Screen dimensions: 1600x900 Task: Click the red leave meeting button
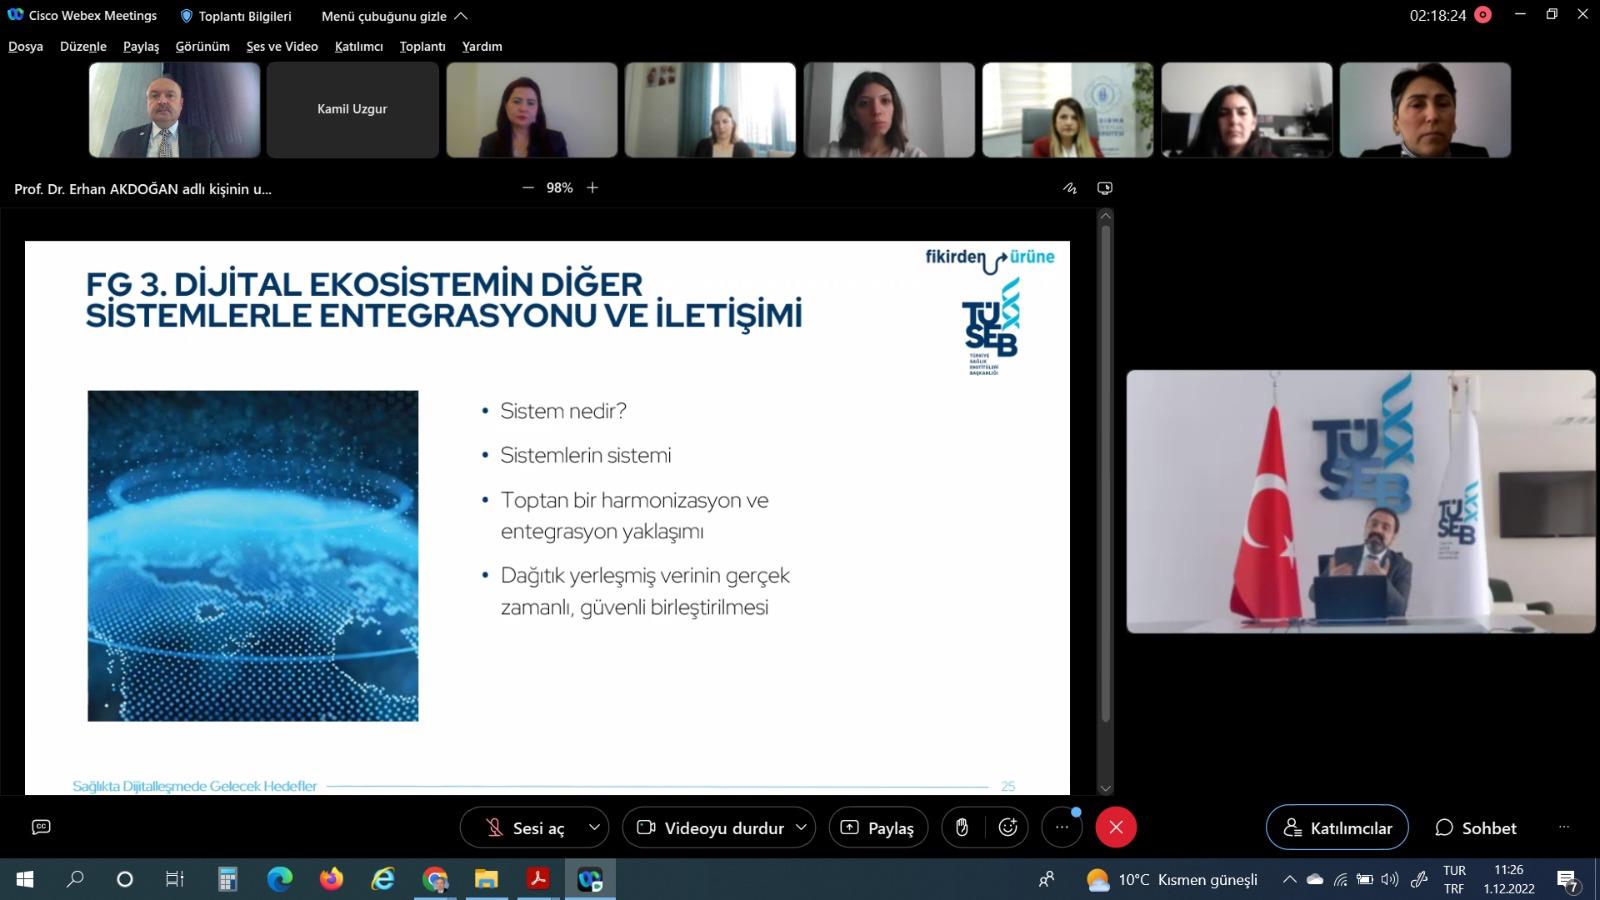coord(1116,828)
